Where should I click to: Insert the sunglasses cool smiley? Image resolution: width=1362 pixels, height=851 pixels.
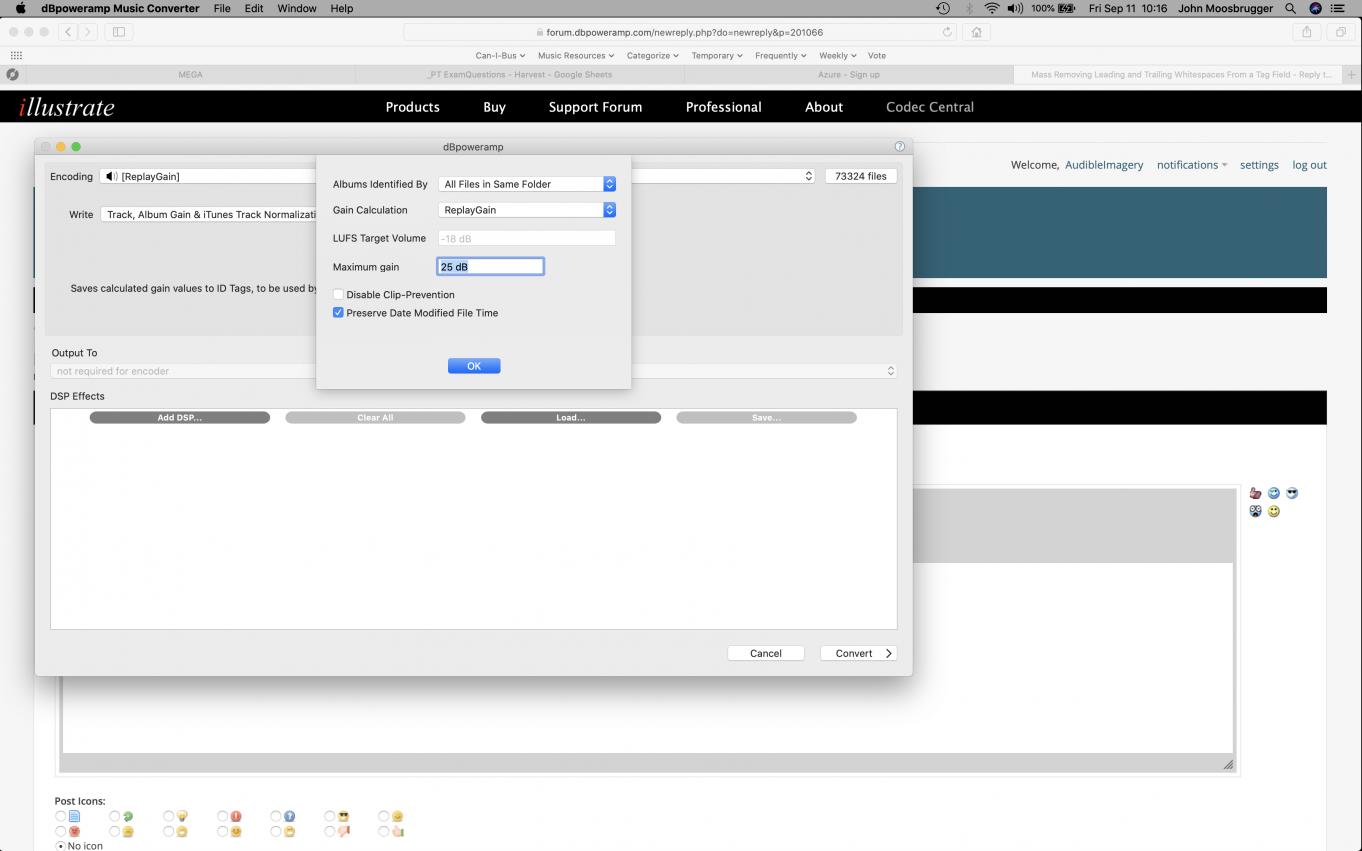[x=1292, y=493]
